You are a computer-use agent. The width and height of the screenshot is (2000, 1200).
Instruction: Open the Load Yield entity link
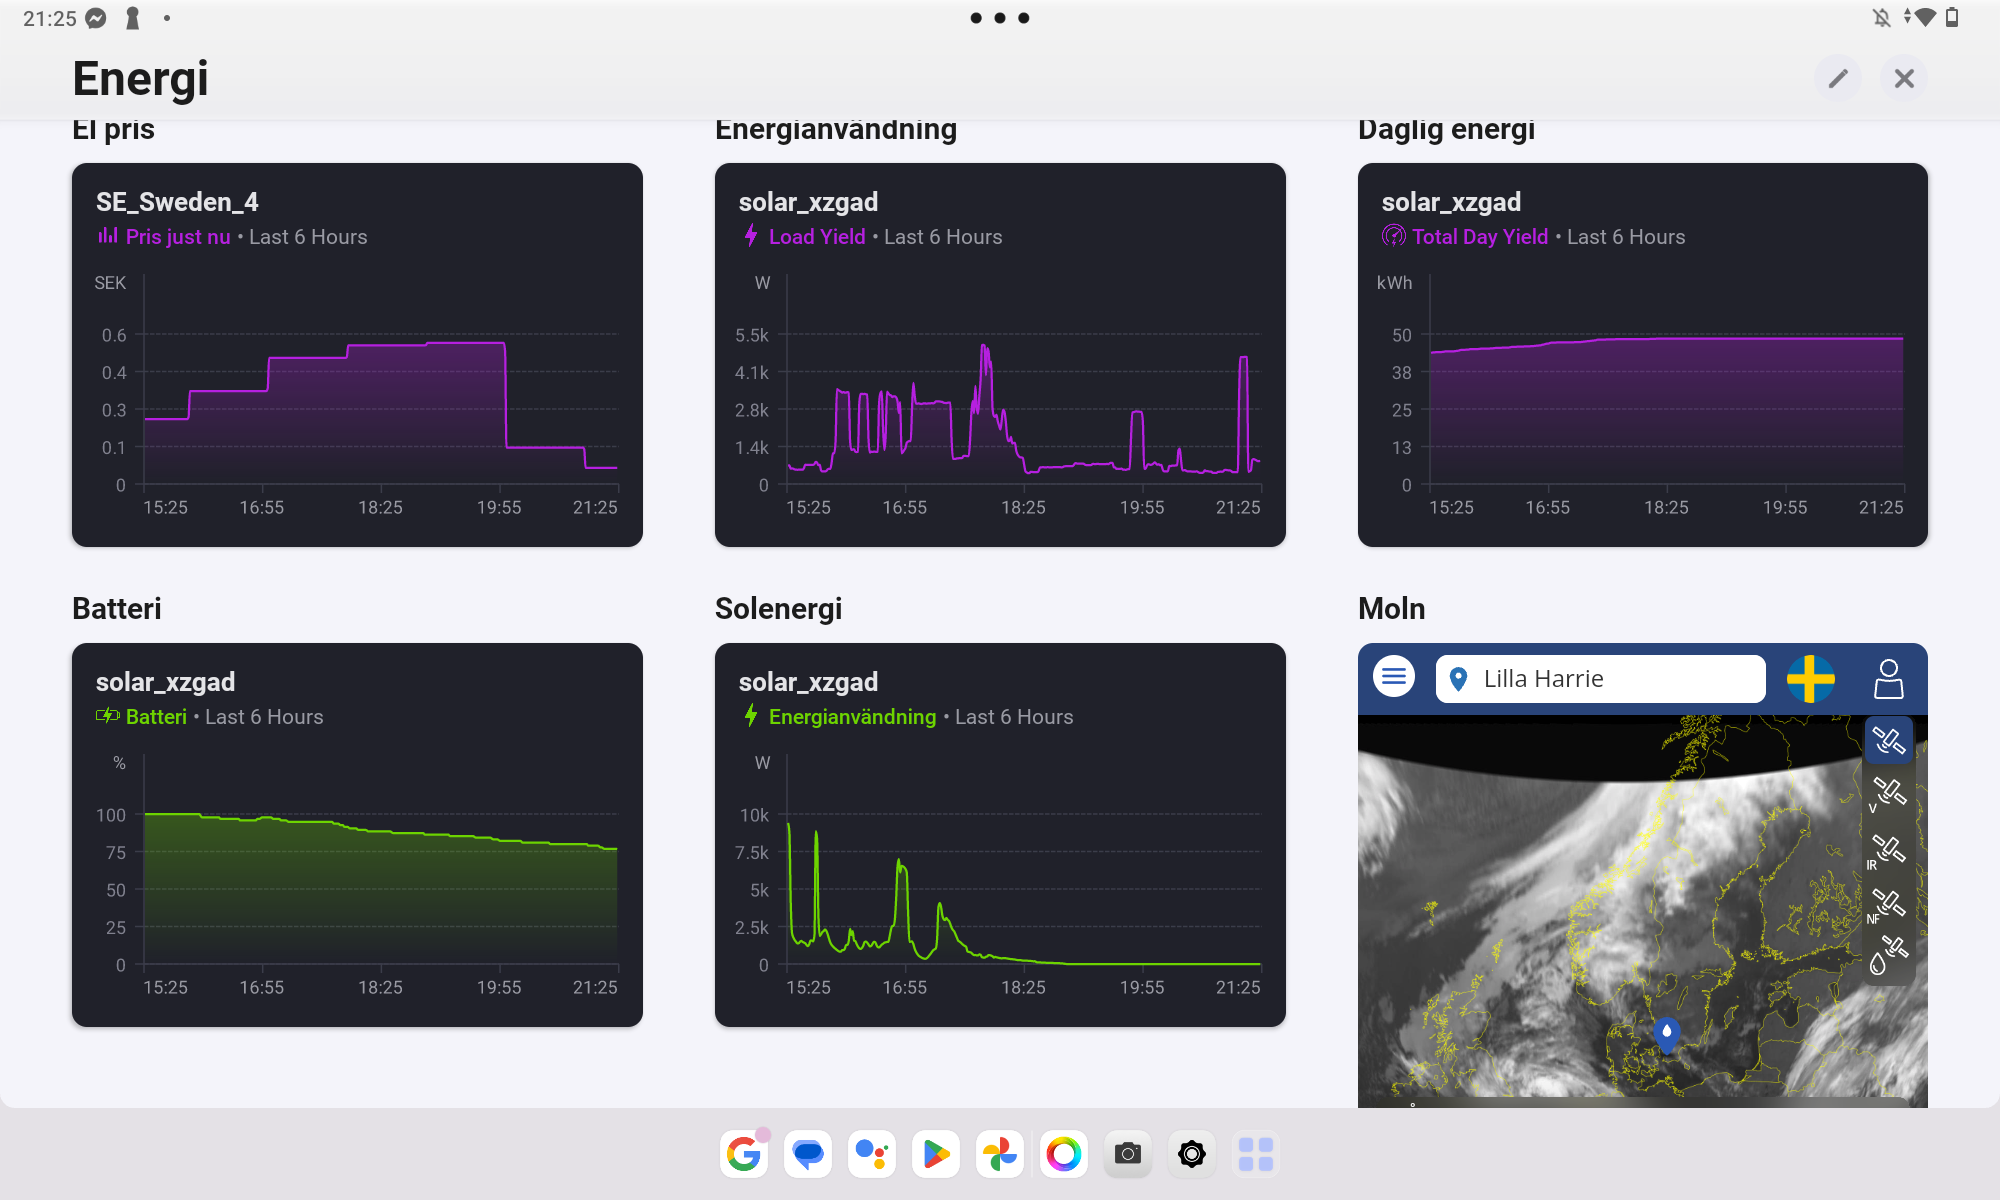[x=816, y=237]
